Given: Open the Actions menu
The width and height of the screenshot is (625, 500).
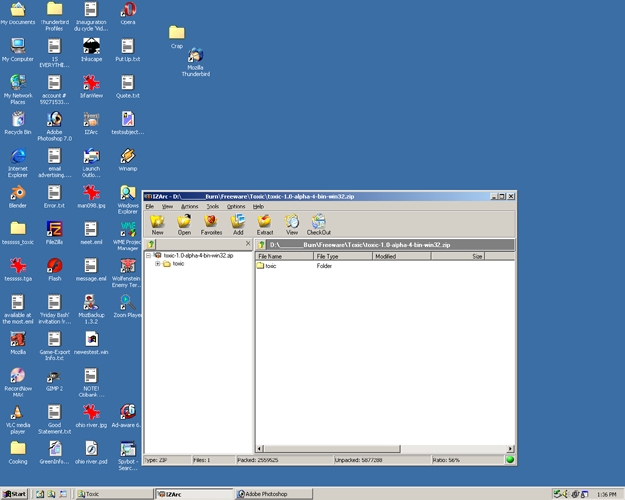Looking at the screenshot, I should (189, 207).
